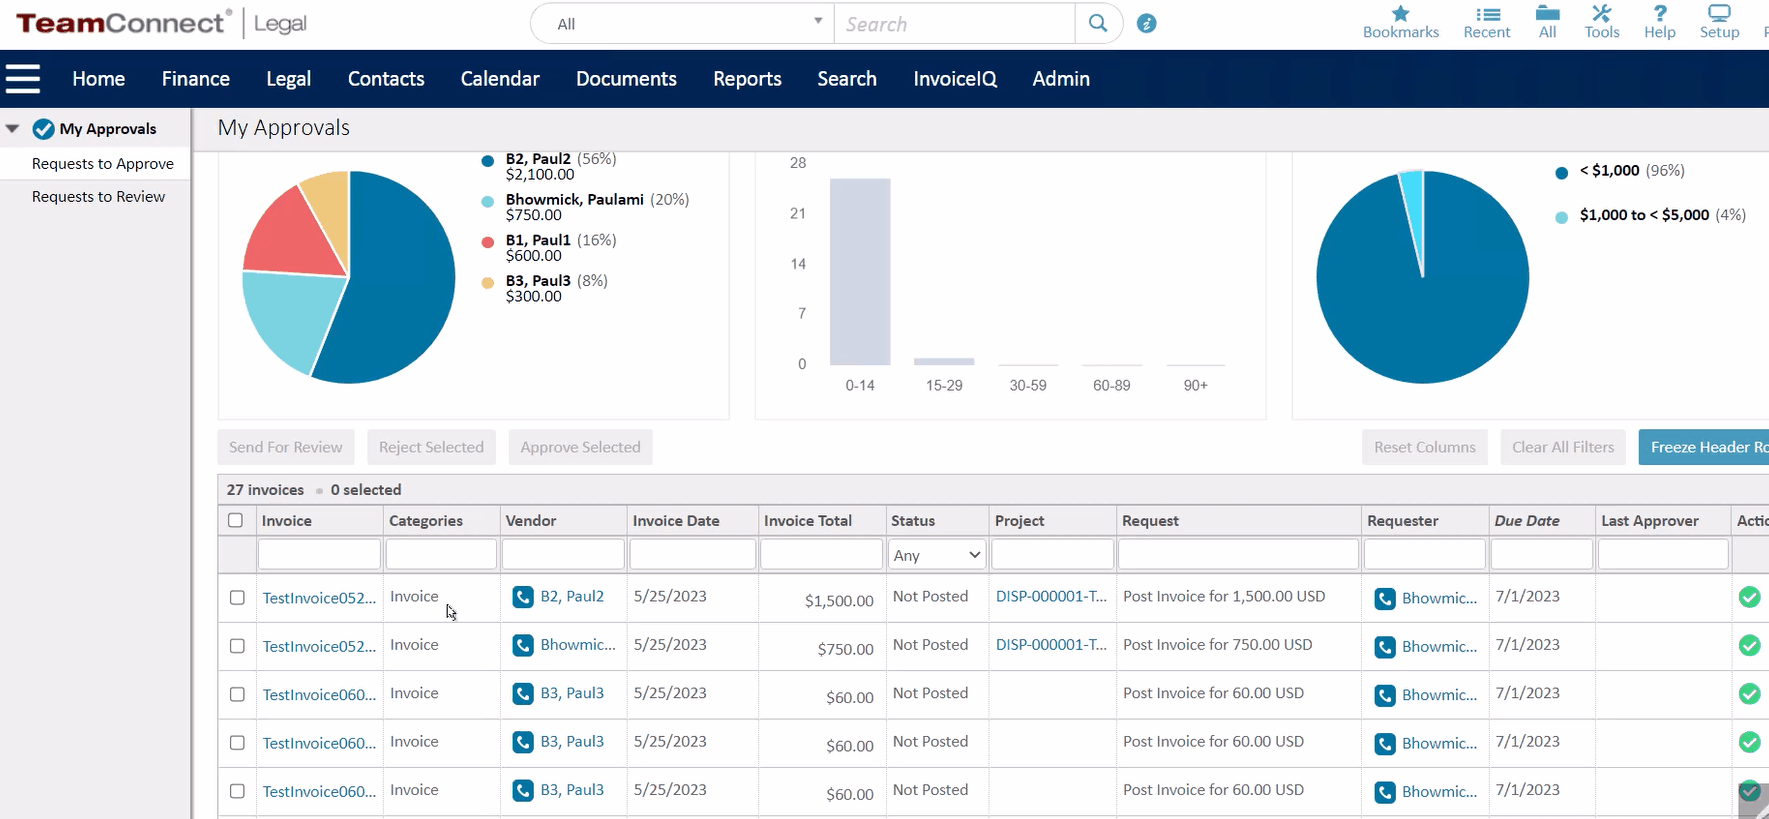The height and width of the screenshot is (819, 1769).
Task: Click the Tools wrench icon
Action: (x=1601, y=14)
